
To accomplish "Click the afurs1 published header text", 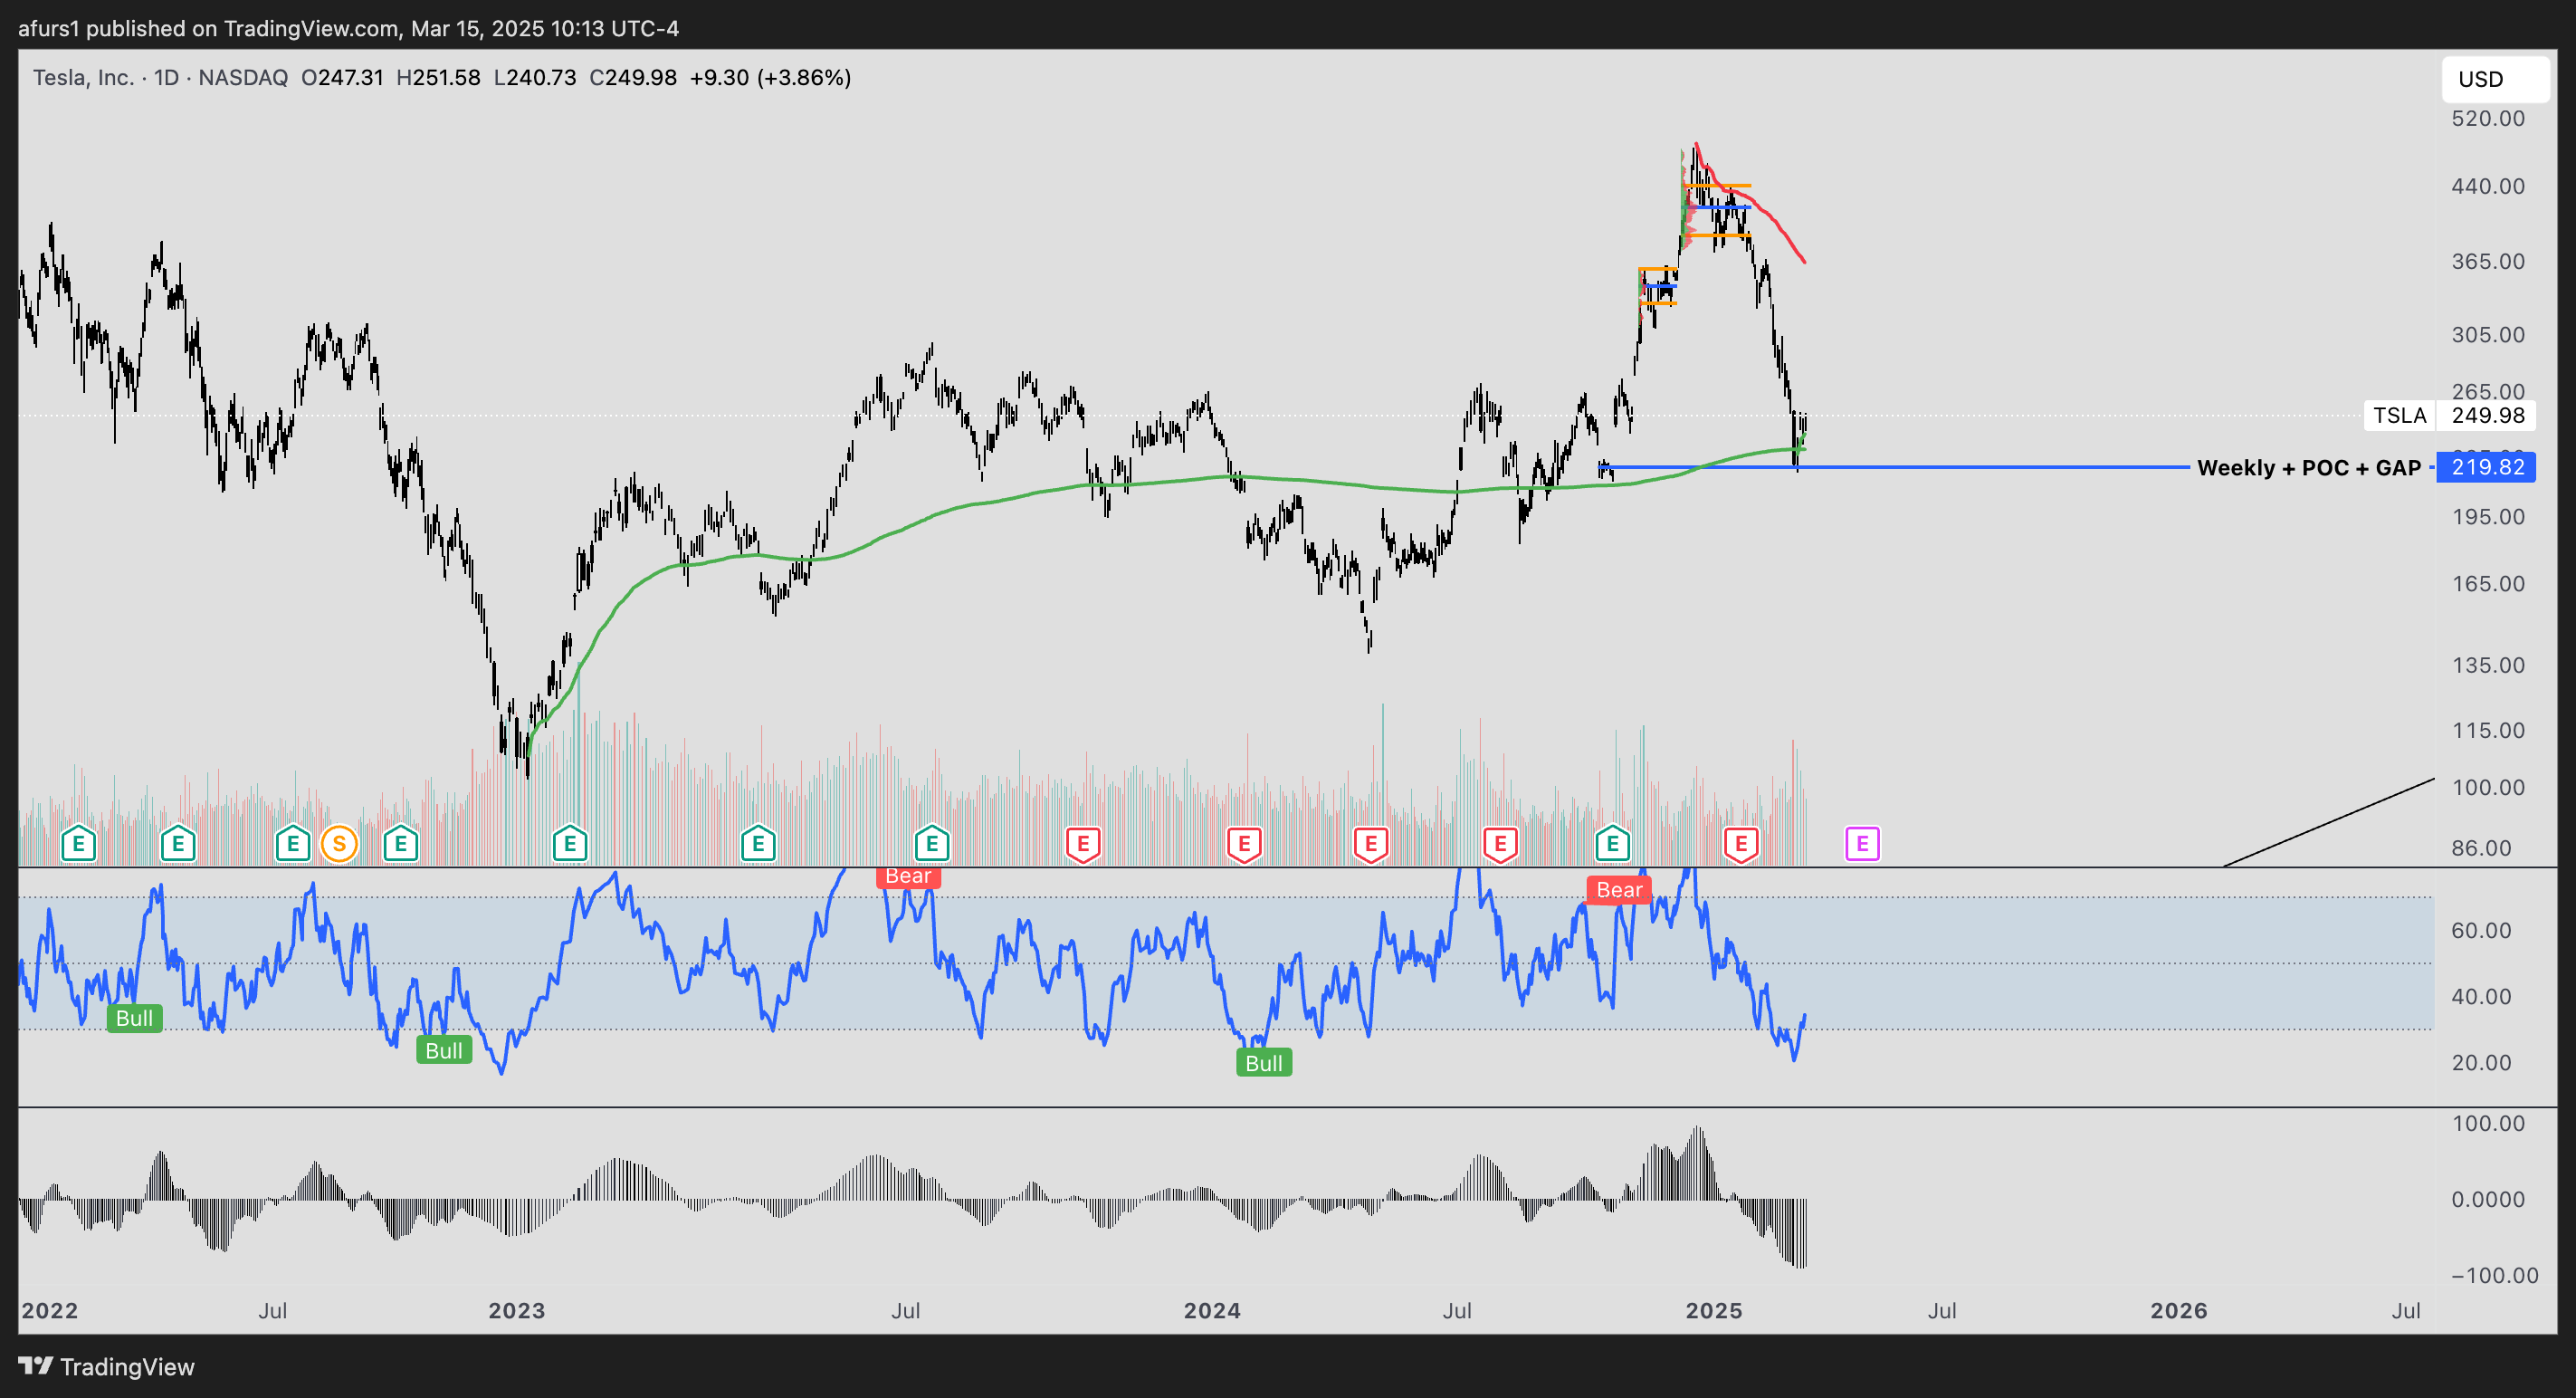I will coord(348,28).
